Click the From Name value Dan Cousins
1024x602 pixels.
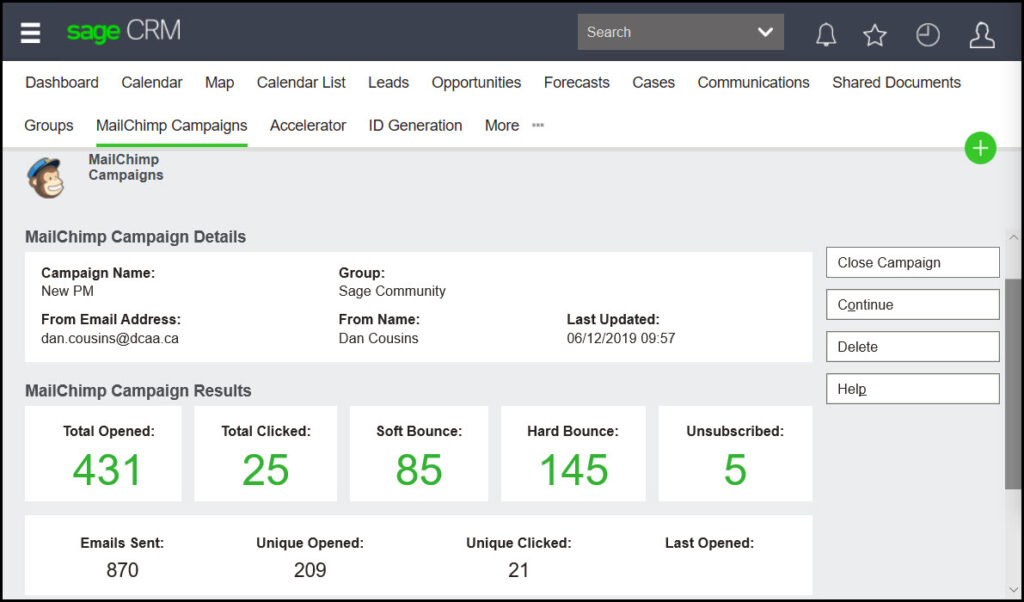point(378,338)
